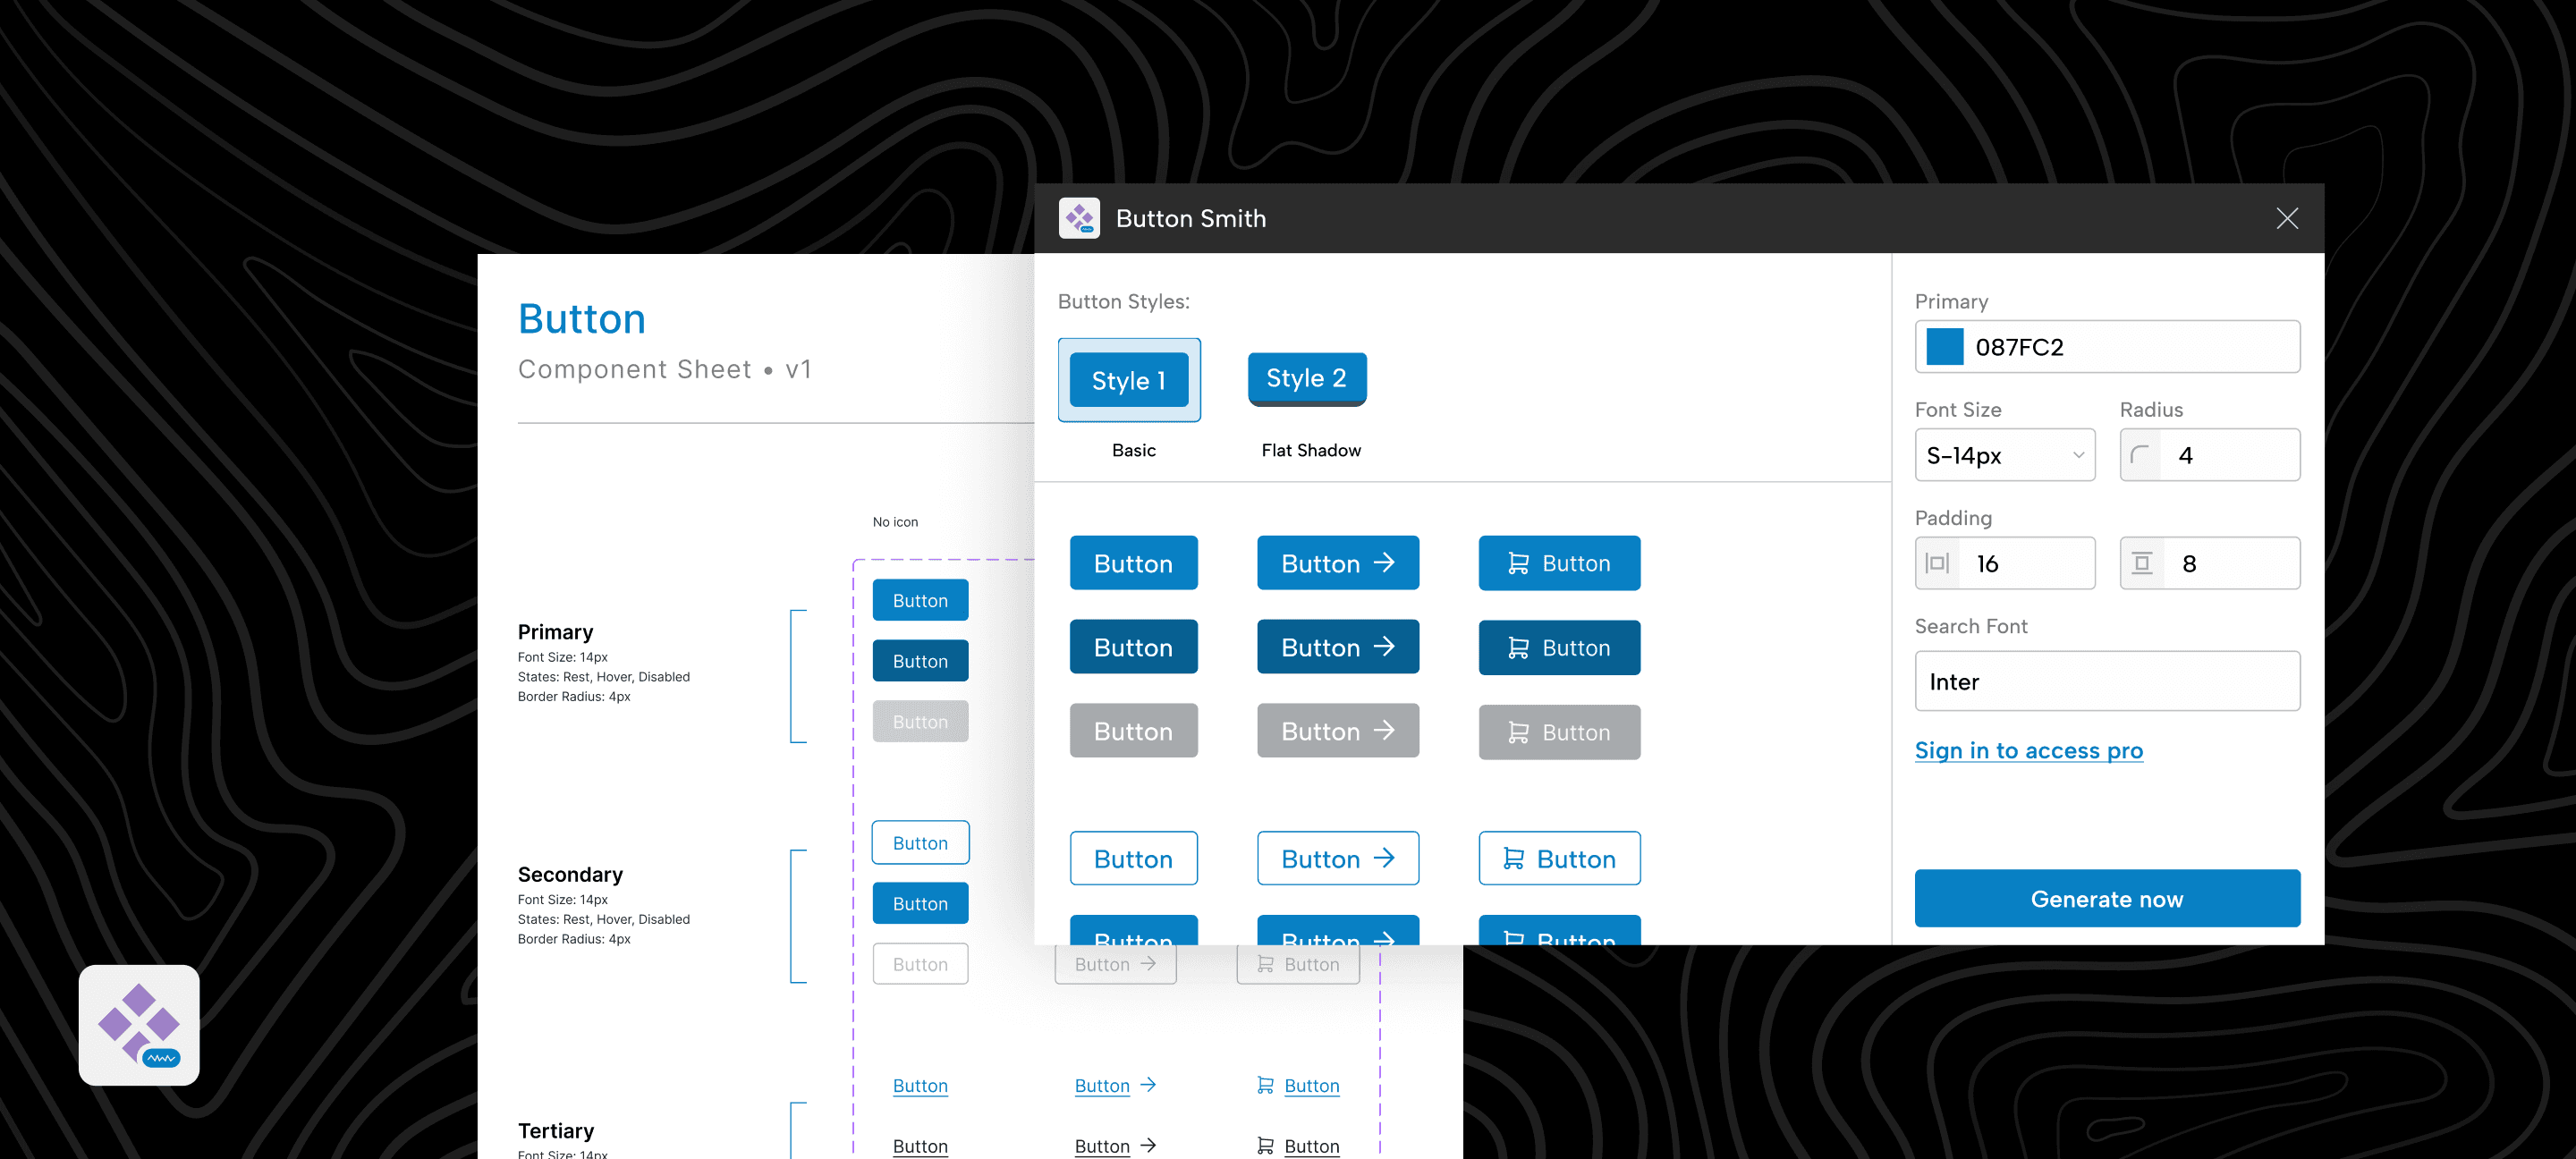Close the Button Smith plugin window
This screenshot has width=2576, height=1159.
(2287, 218)
